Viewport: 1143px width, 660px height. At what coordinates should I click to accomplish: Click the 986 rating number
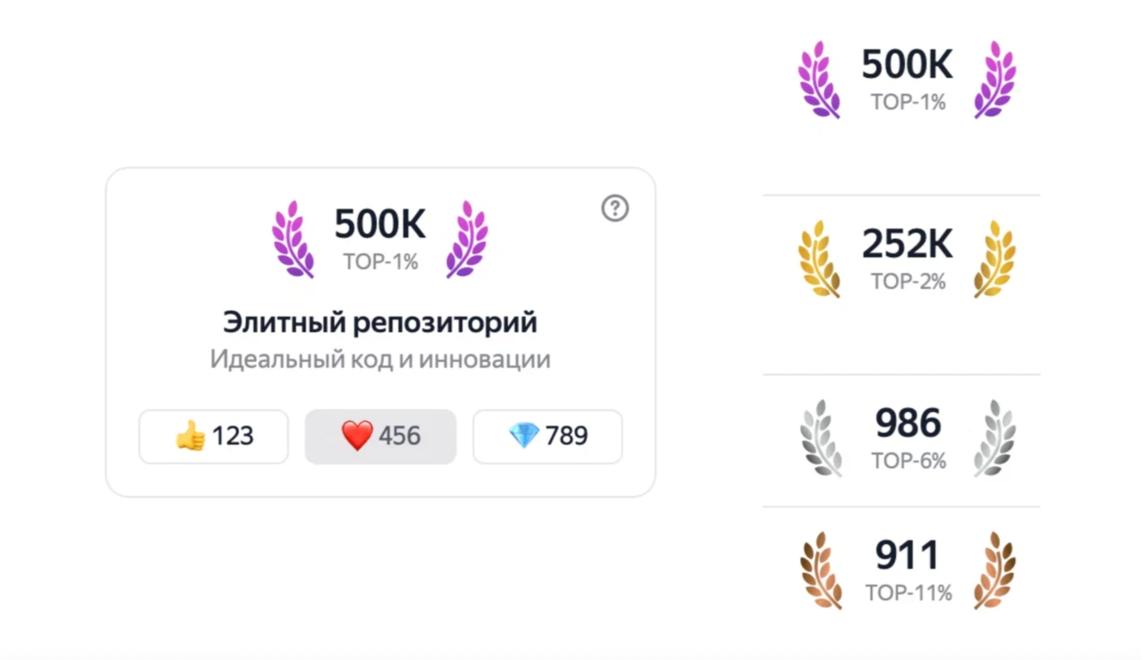[x=907, y=423]
